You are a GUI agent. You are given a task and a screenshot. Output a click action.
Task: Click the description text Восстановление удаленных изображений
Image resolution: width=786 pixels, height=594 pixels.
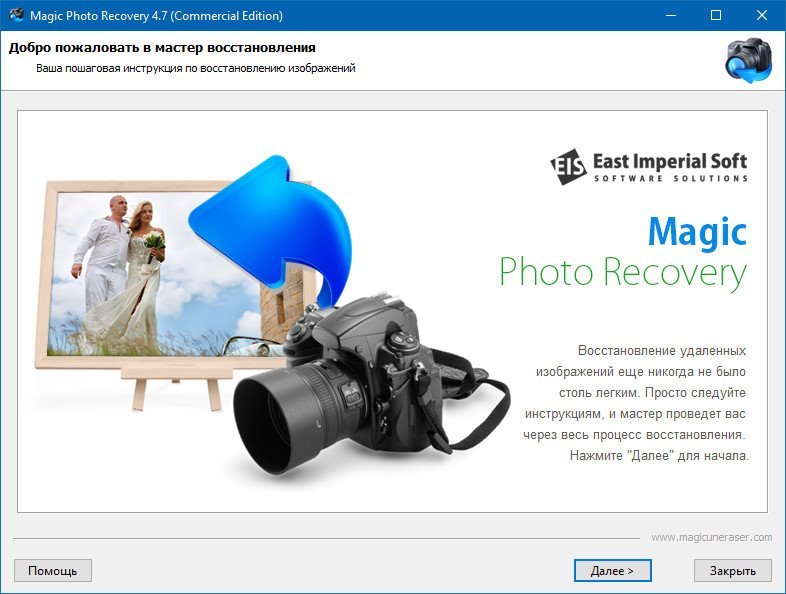click(636, 403)
